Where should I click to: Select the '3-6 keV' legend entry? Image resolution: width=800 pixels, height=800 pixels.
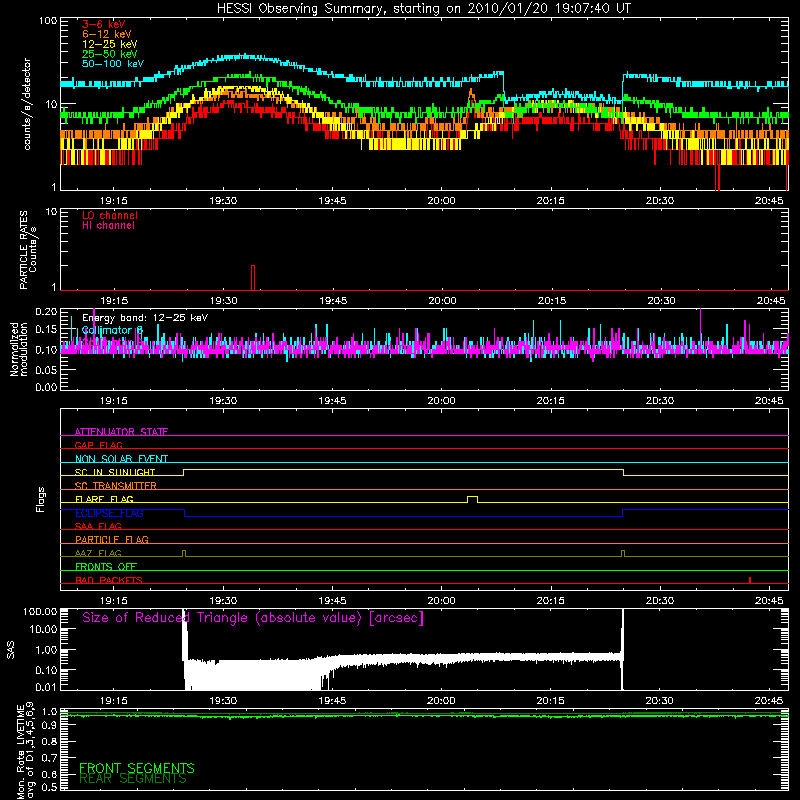104,24
